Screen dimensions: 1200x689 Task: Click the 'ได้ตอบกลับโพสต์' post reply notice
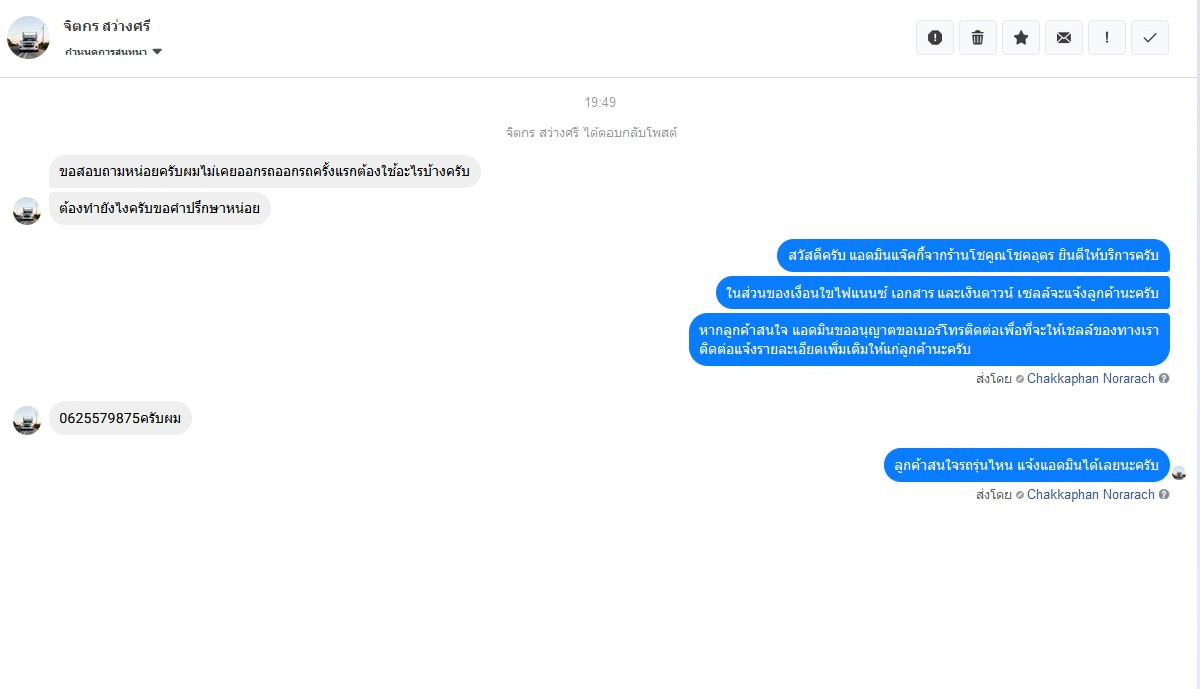click(593, 132)
